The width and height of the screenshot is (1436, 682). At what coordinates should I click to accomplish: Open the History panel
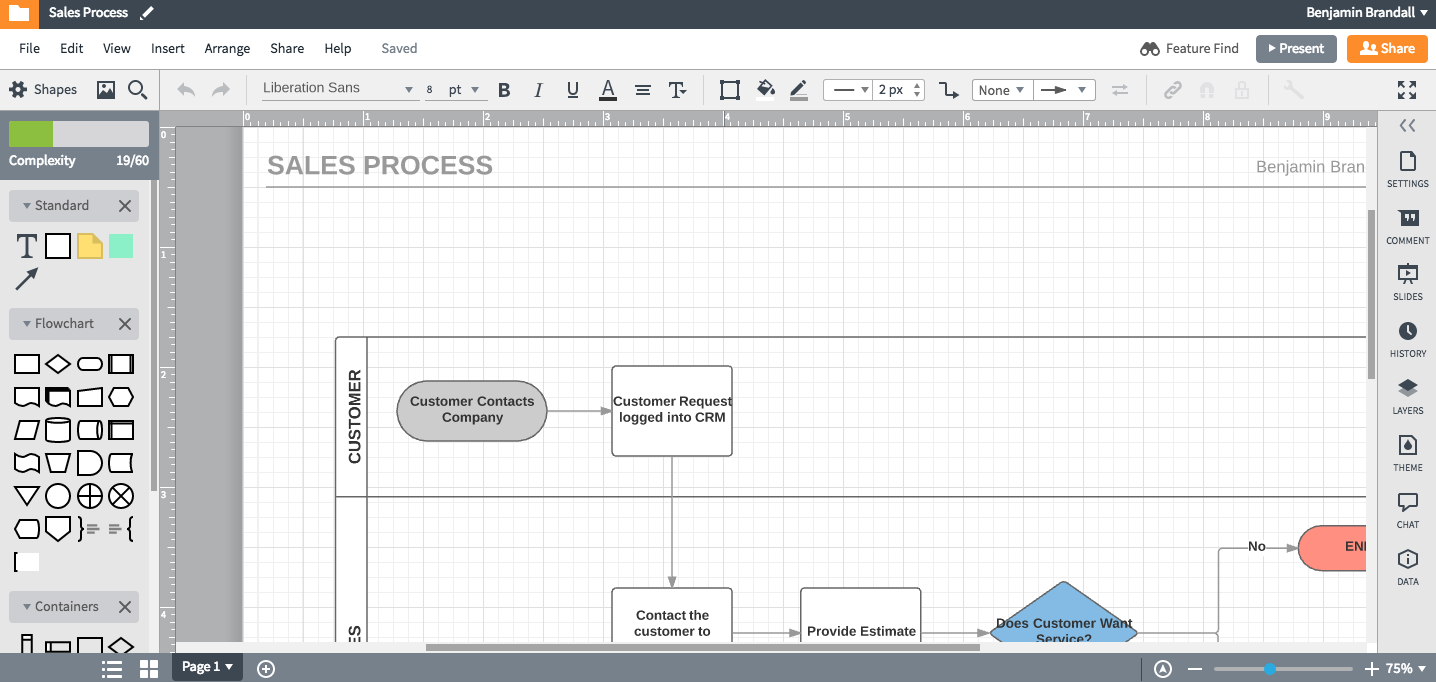click(1407, 340)
